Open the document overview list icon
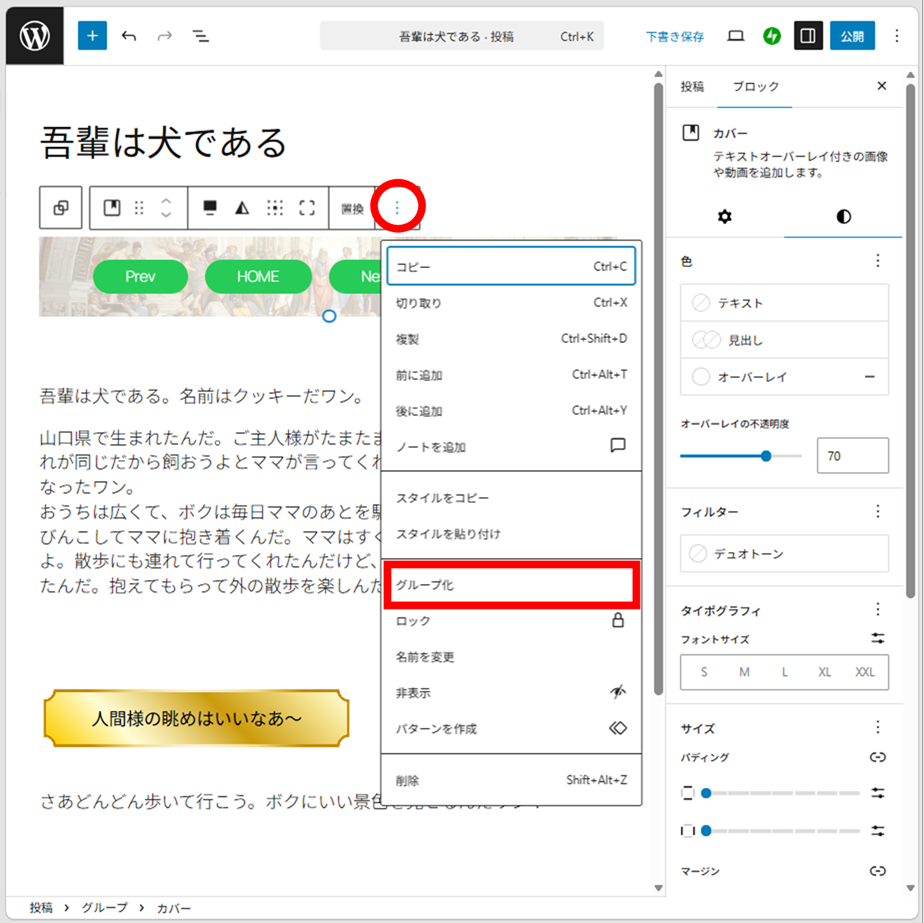 coord(201,36)
